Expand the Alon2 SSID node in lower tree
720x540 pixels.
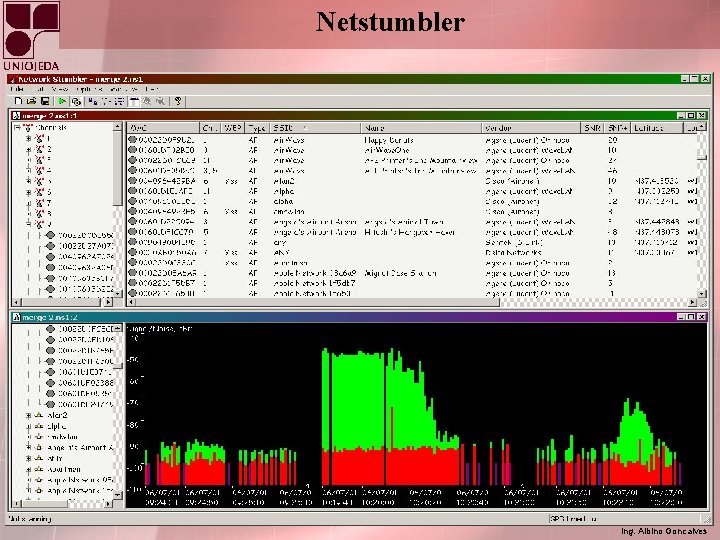point(28,415)
